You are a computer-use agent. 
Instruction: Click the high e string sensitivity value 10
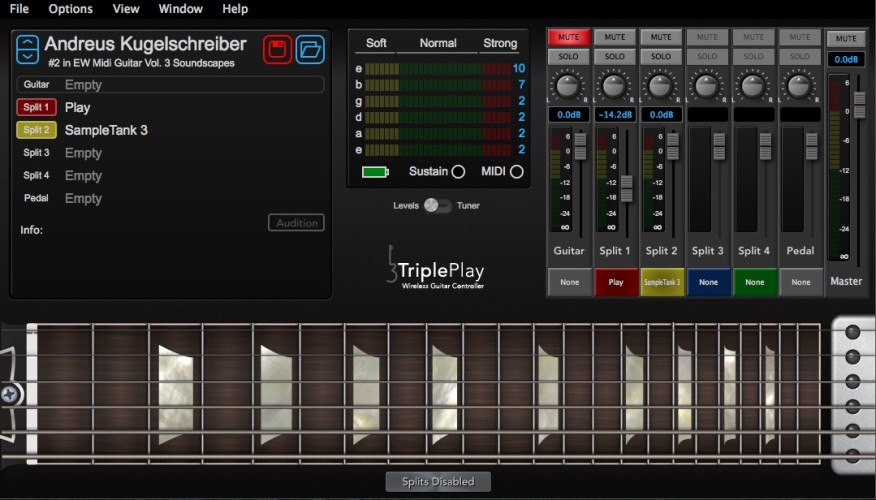click(x=518, y=69)
